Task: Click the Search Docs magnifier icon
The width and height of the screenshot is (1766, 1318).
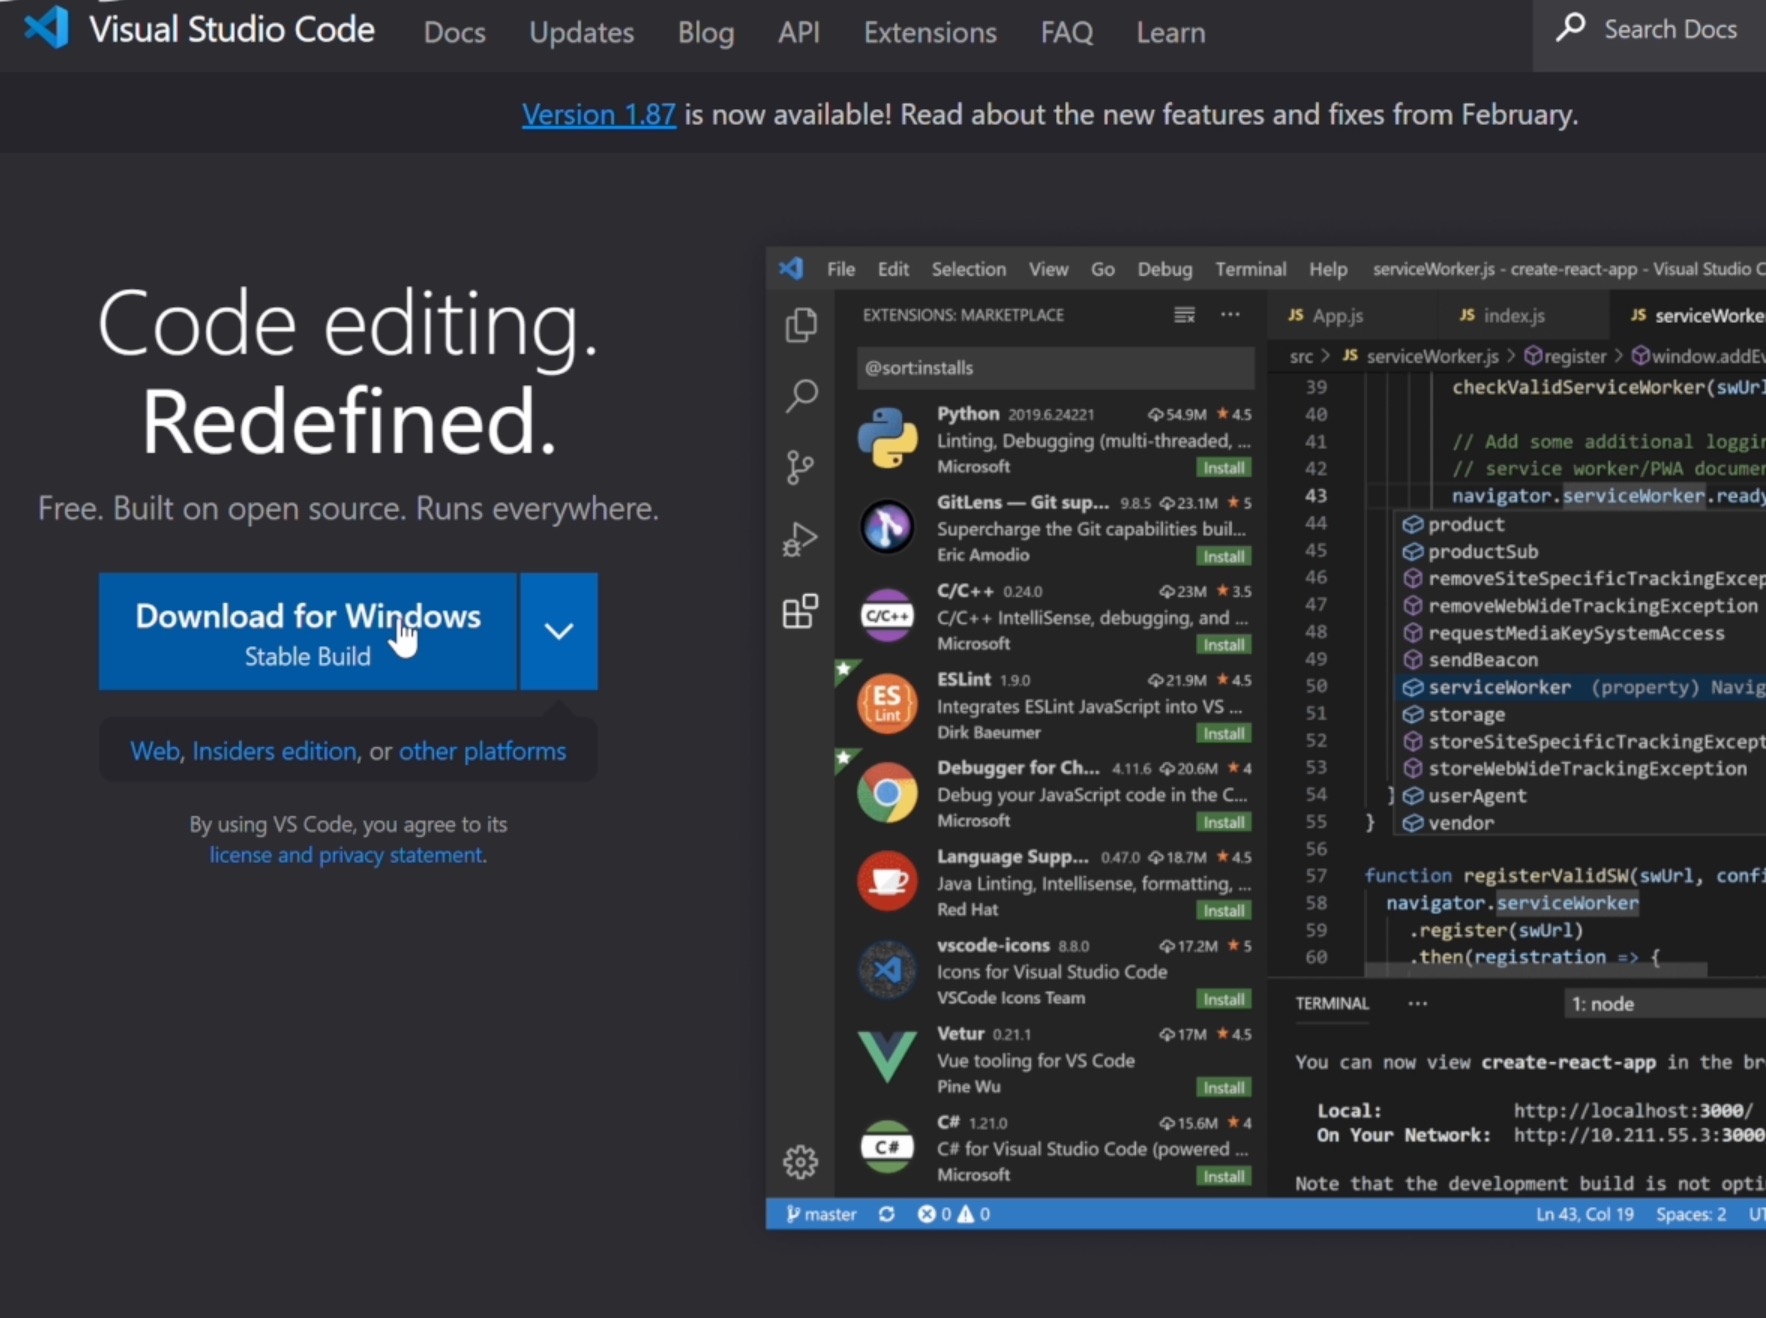Action: click(x=1571, y=27)
